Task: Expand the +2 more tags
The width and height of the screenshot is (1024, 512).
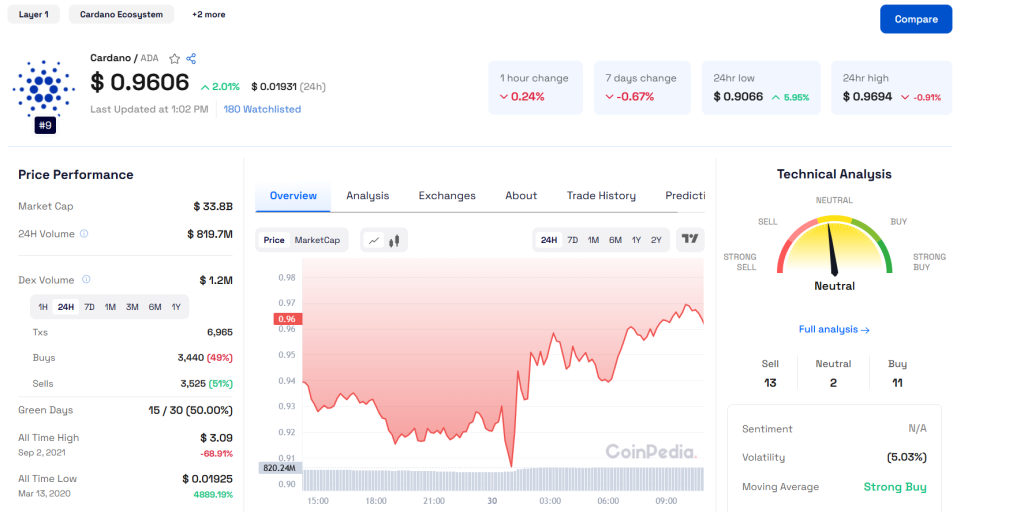Action: pos(208,15)
